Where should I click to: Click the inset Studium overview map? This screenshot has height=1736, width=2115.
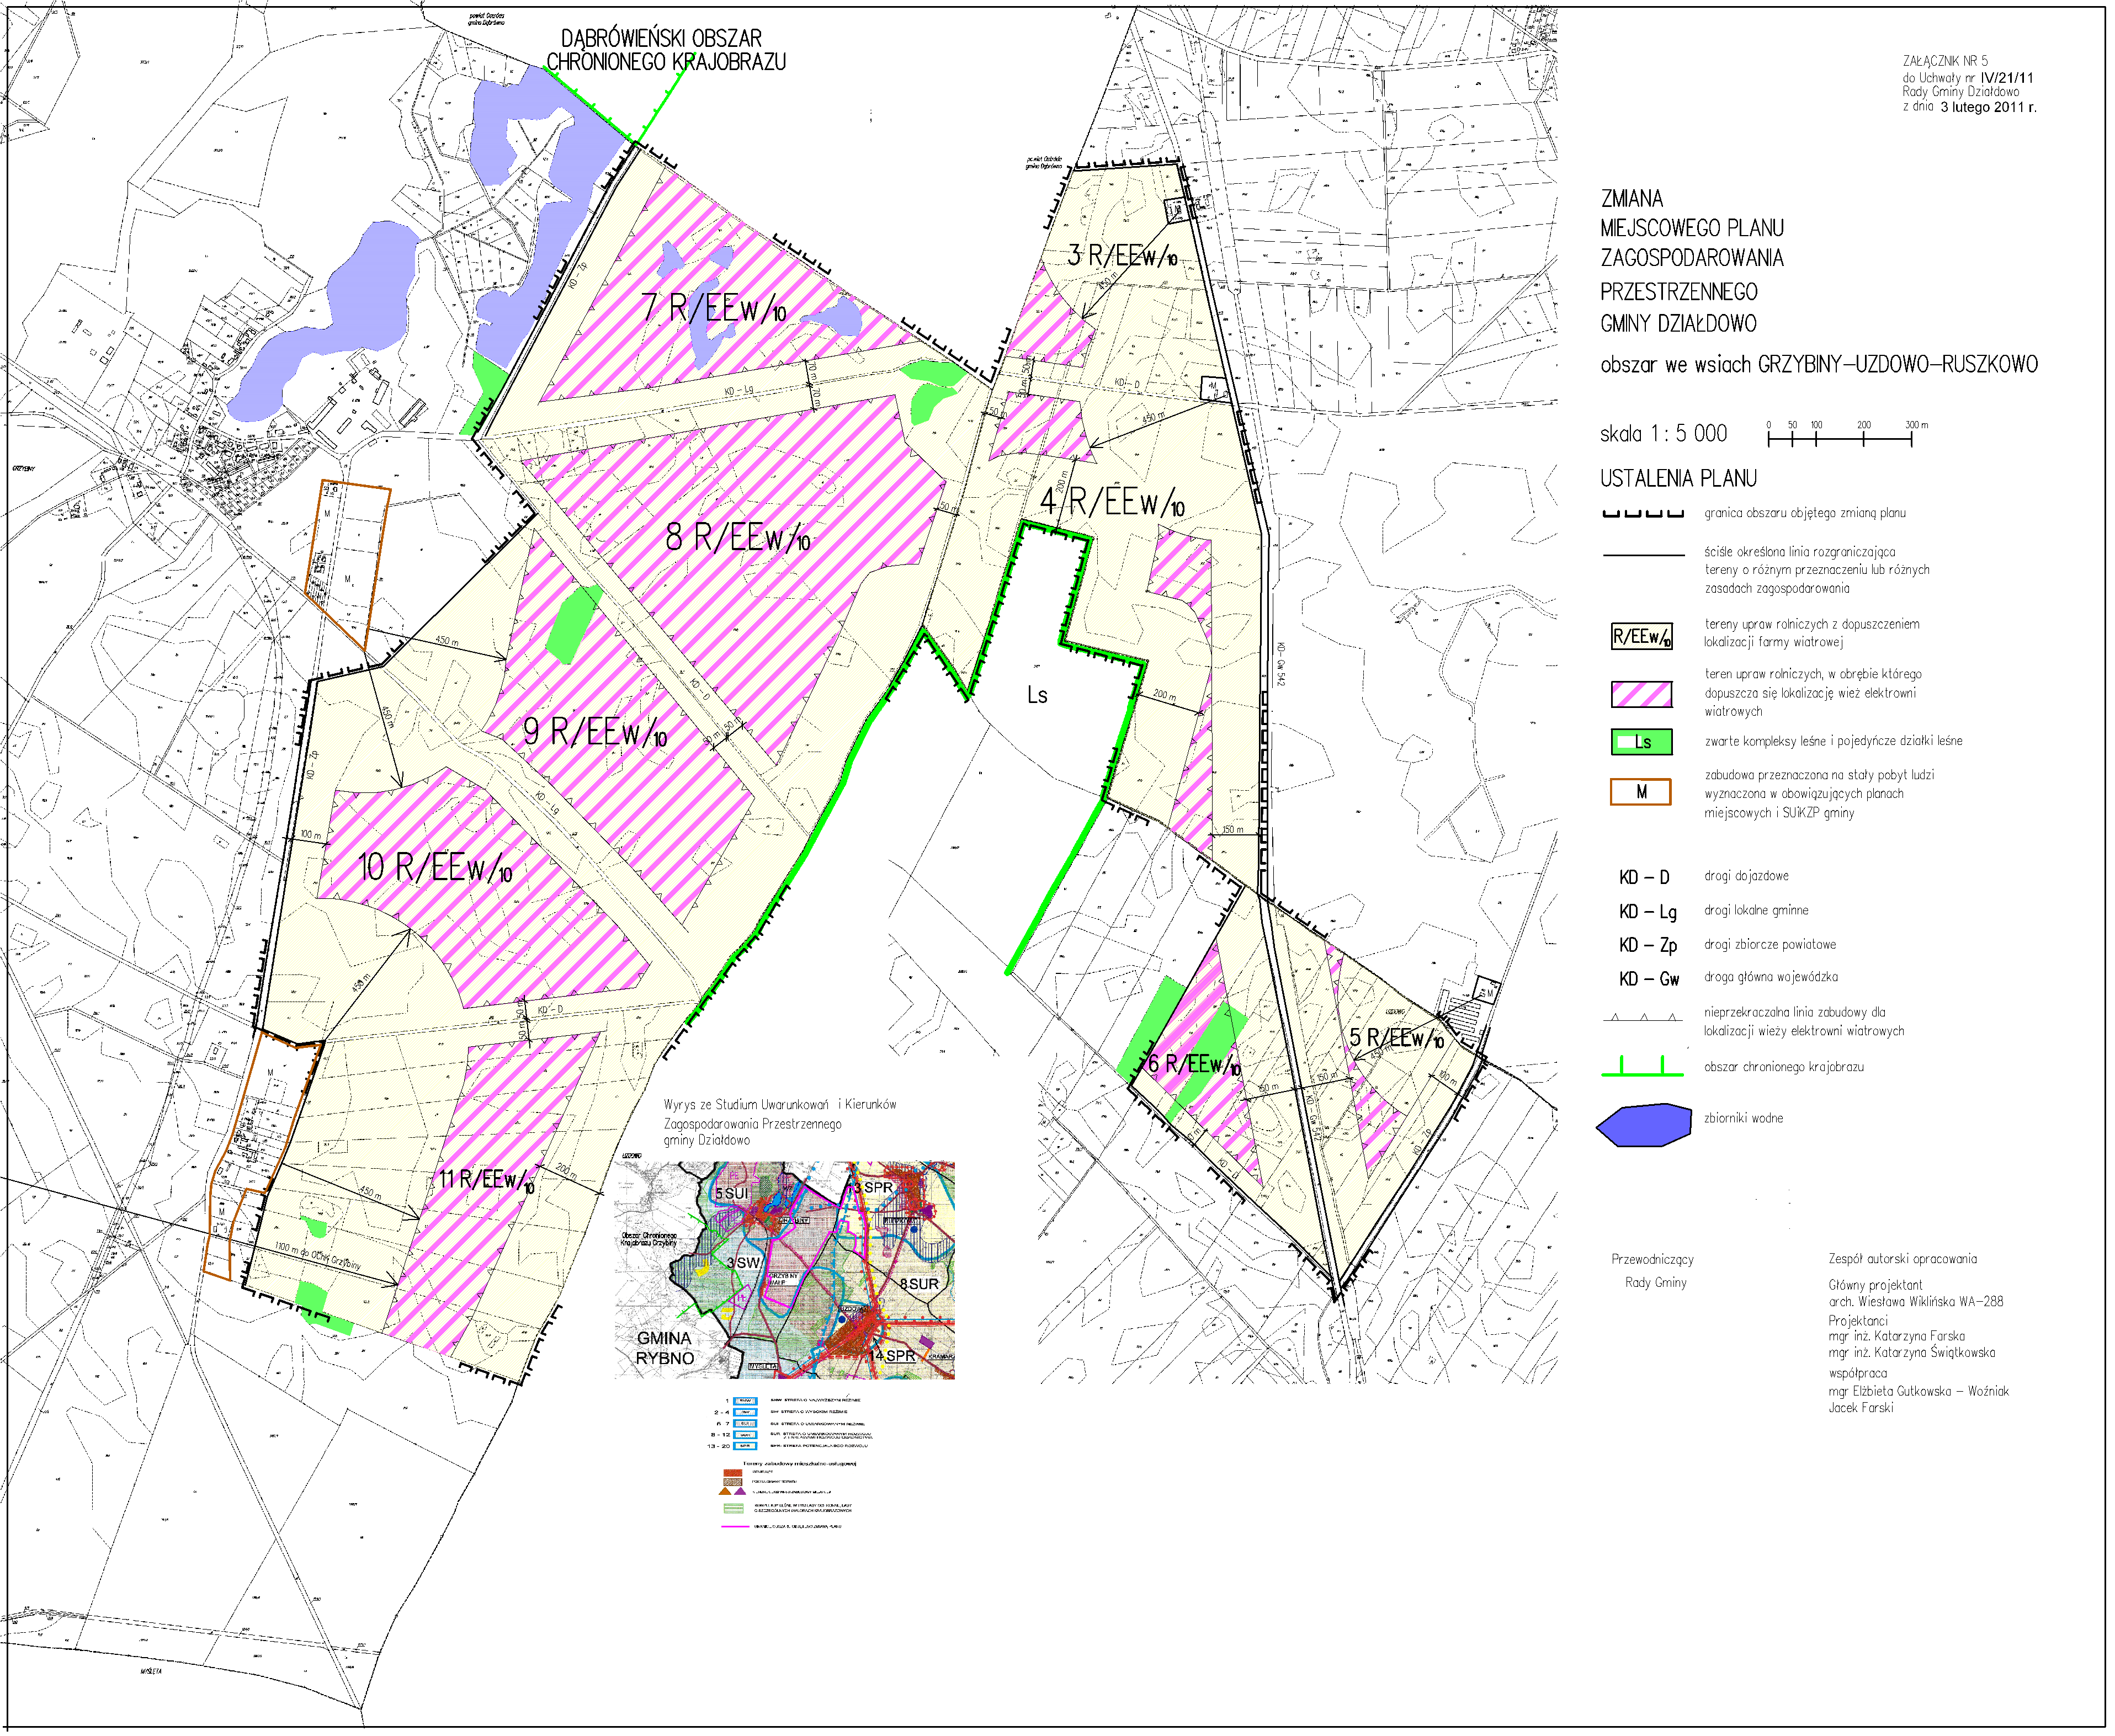784,1269
